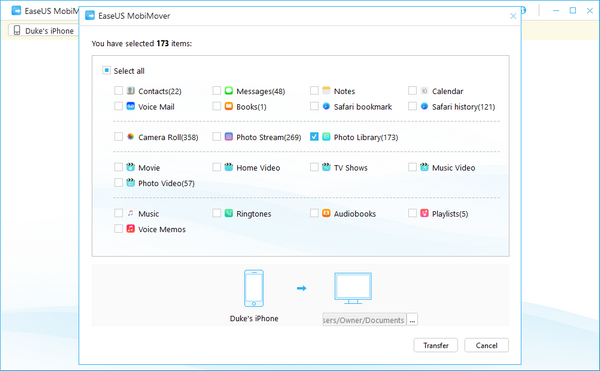Click the Movie clapperboard icon
This screenshot has width=600, height=371.
tap(130, 167)
